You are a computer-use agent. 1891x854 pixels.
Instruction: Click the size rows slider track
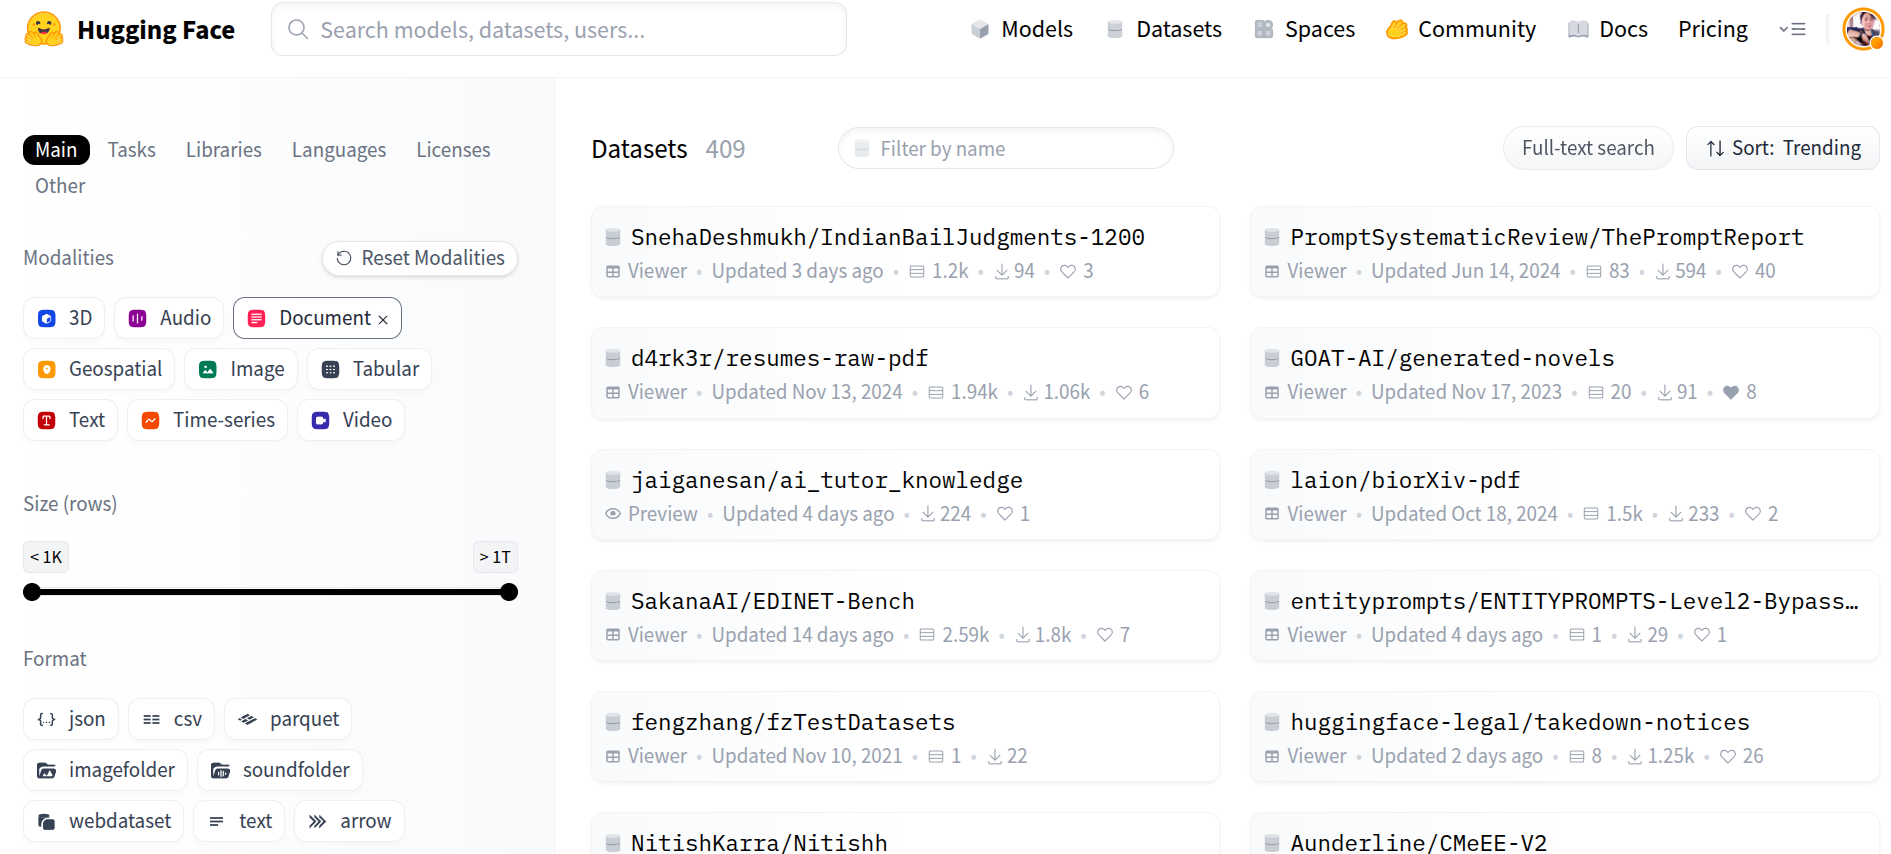(x=270, y=592)
